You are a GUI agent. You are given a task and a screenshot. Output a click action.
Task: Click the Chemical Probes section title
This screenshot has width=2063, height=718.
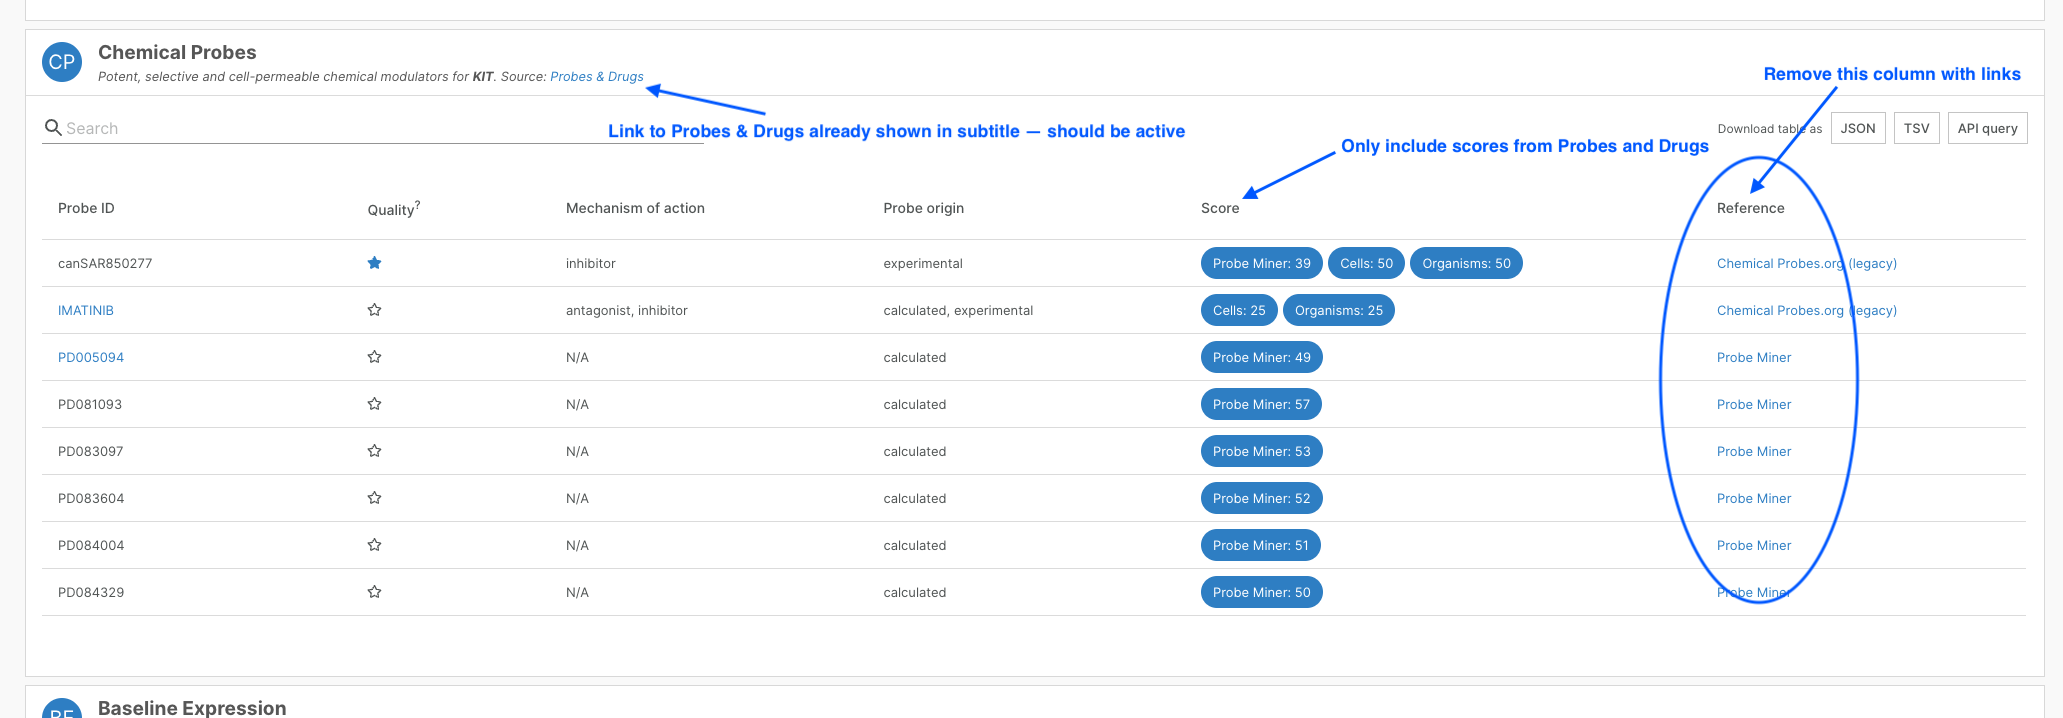177,52
